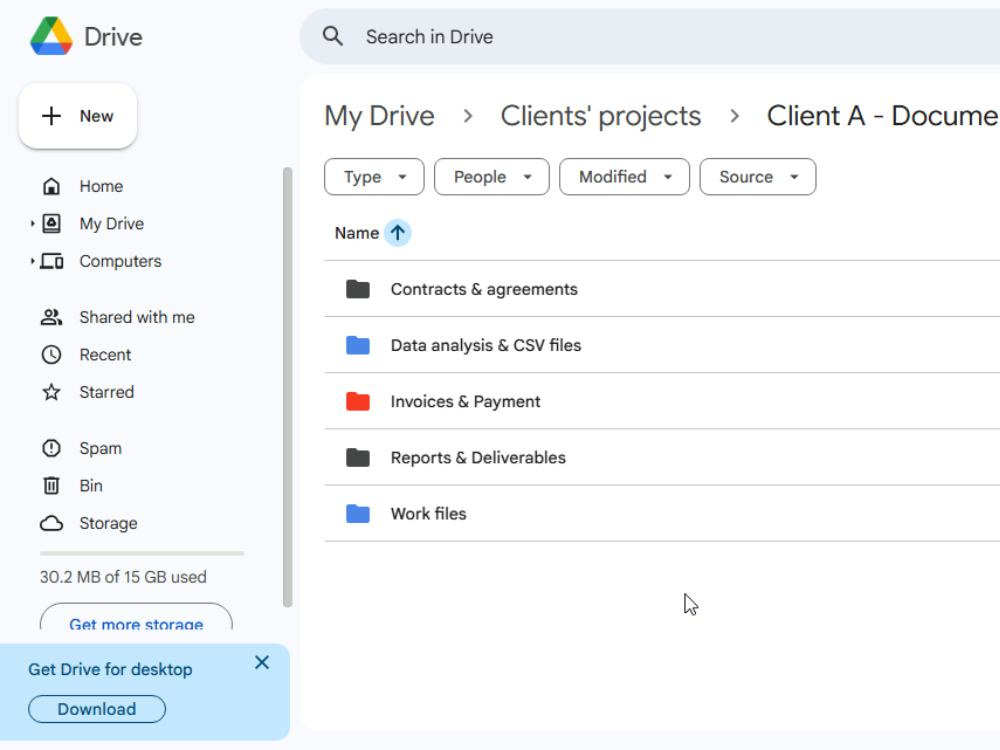Go to Clients' projects breadcrumb

600,116
